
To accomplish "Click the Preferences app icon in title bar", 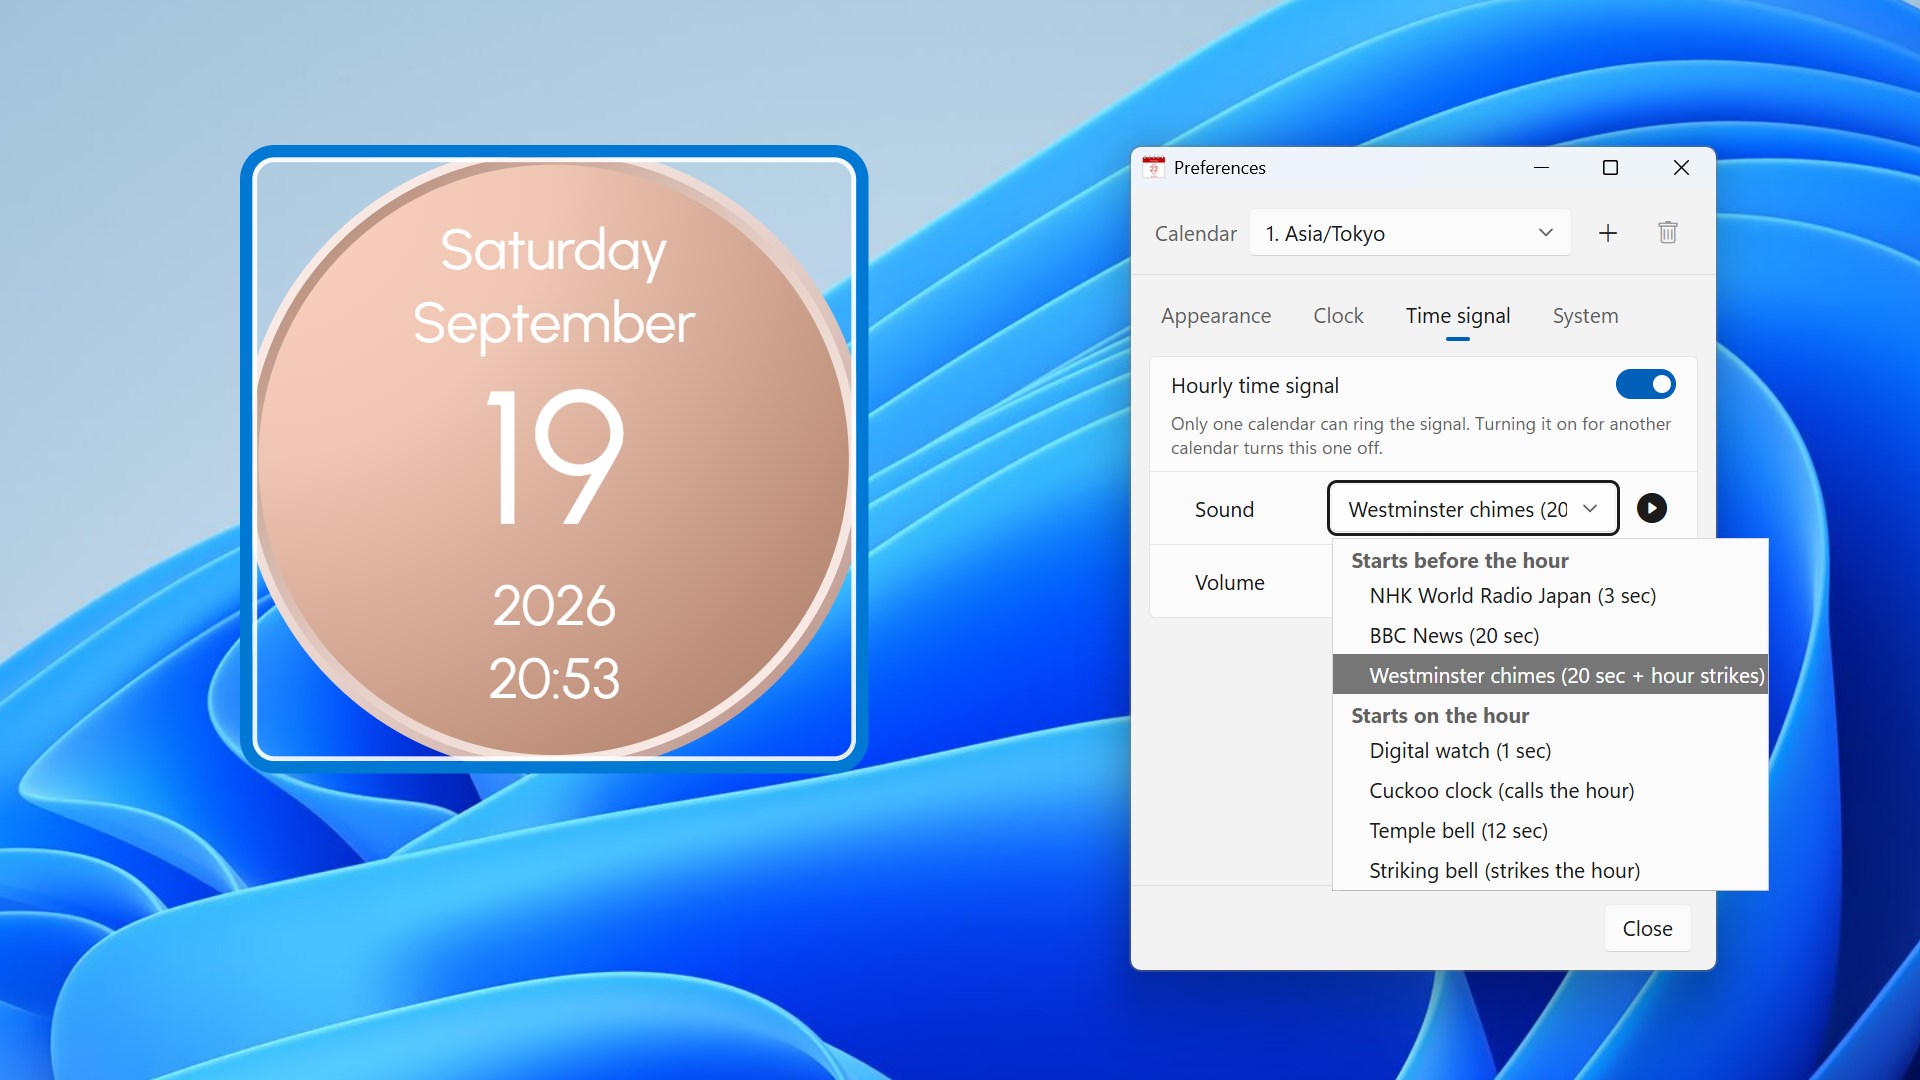I will point(1154,167).
